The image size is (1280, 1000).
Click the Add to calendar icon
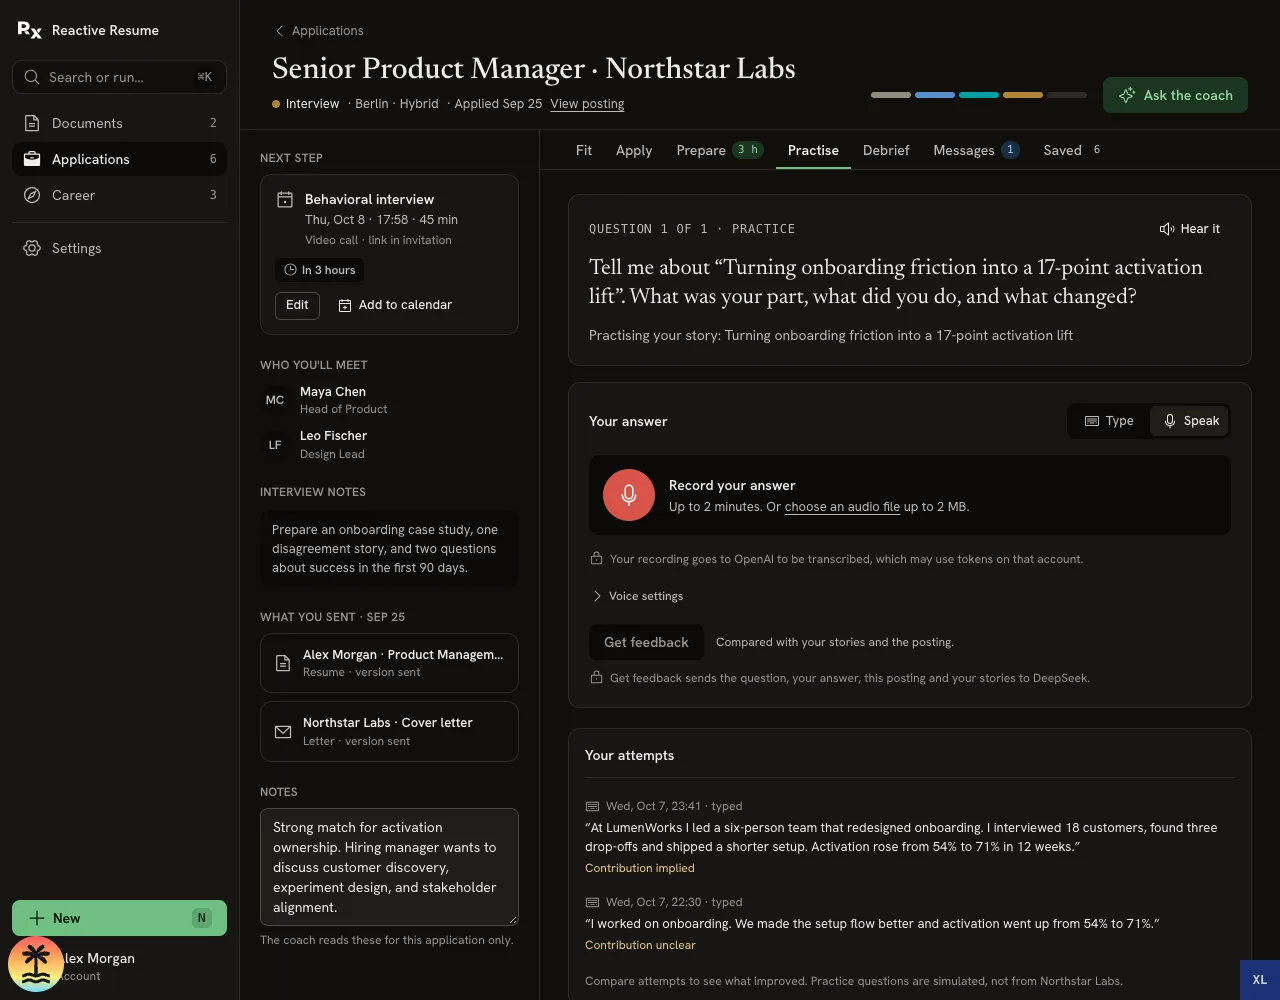(345, 305)
